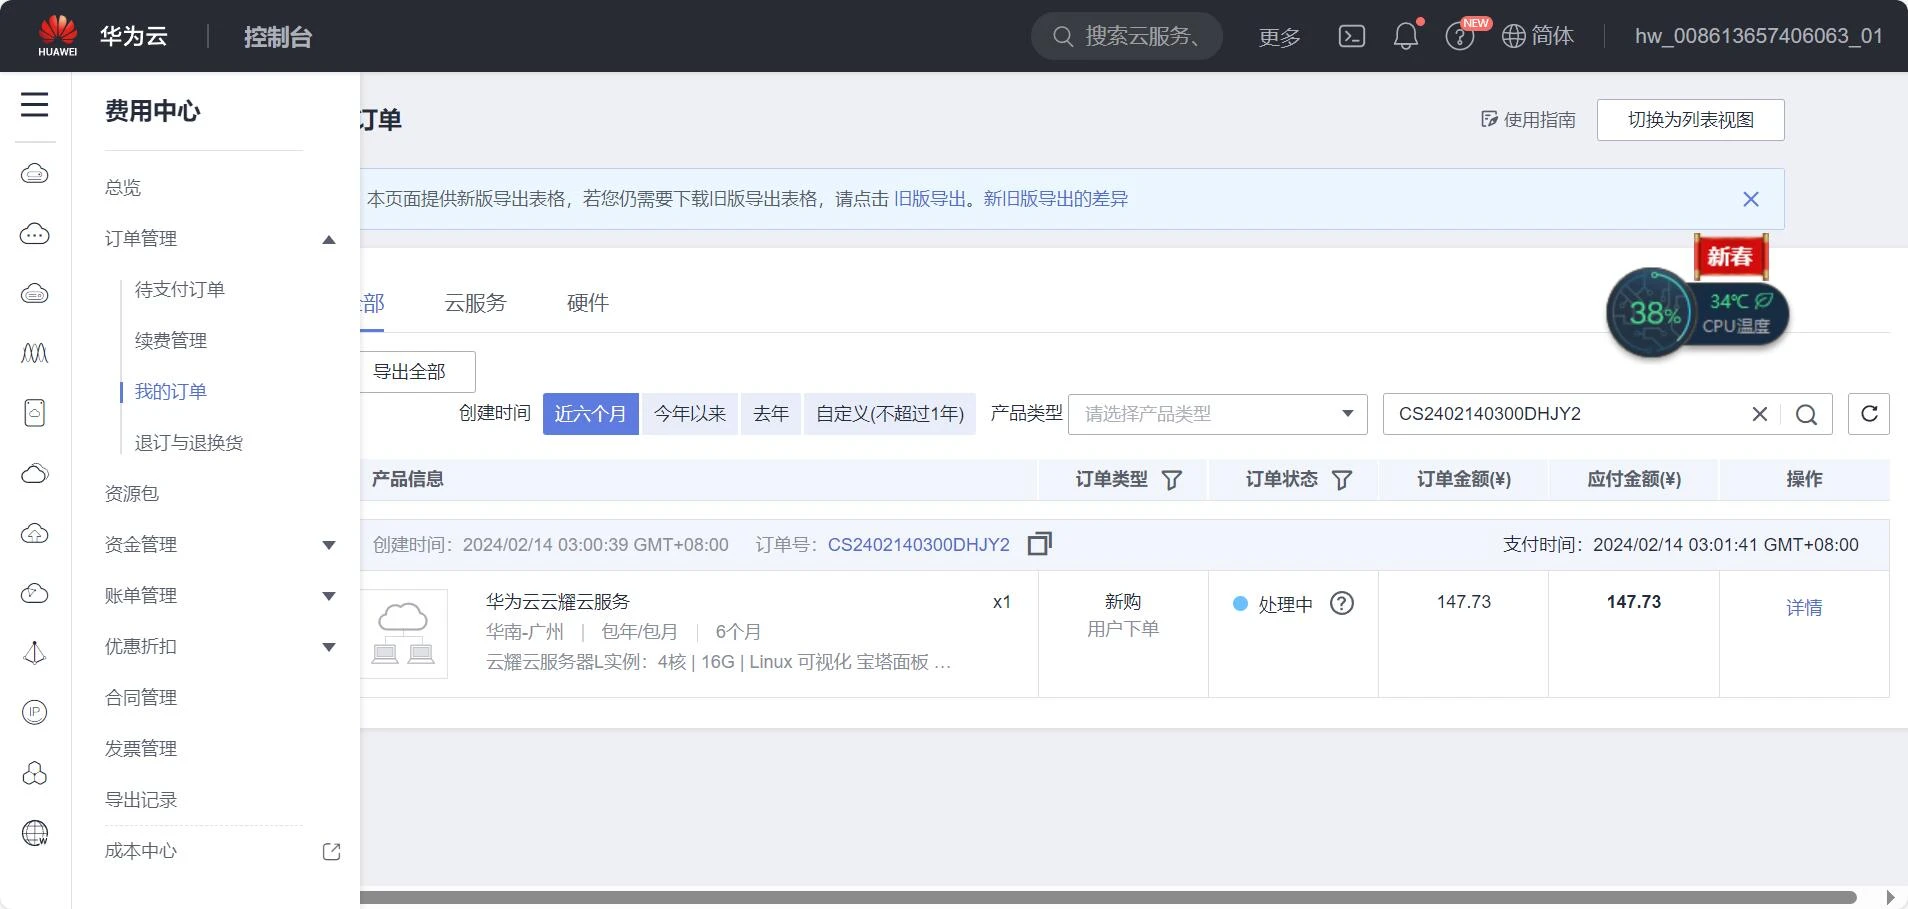Click 切换为列表视图 button
1908x909 pixels.
pyautogui.click(x=1690, y=120)
